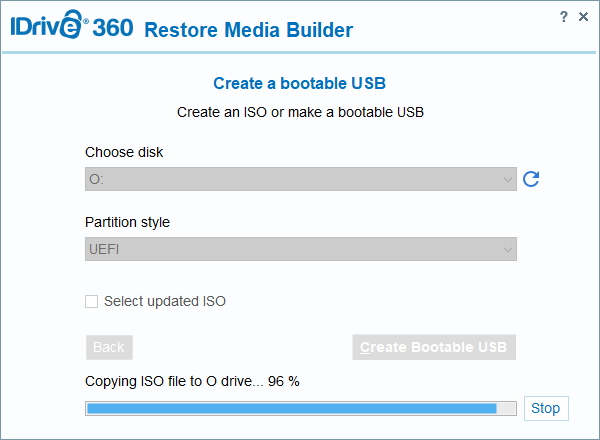
Task: Click the ISO copy progress bar
Action: pos(301,408)
